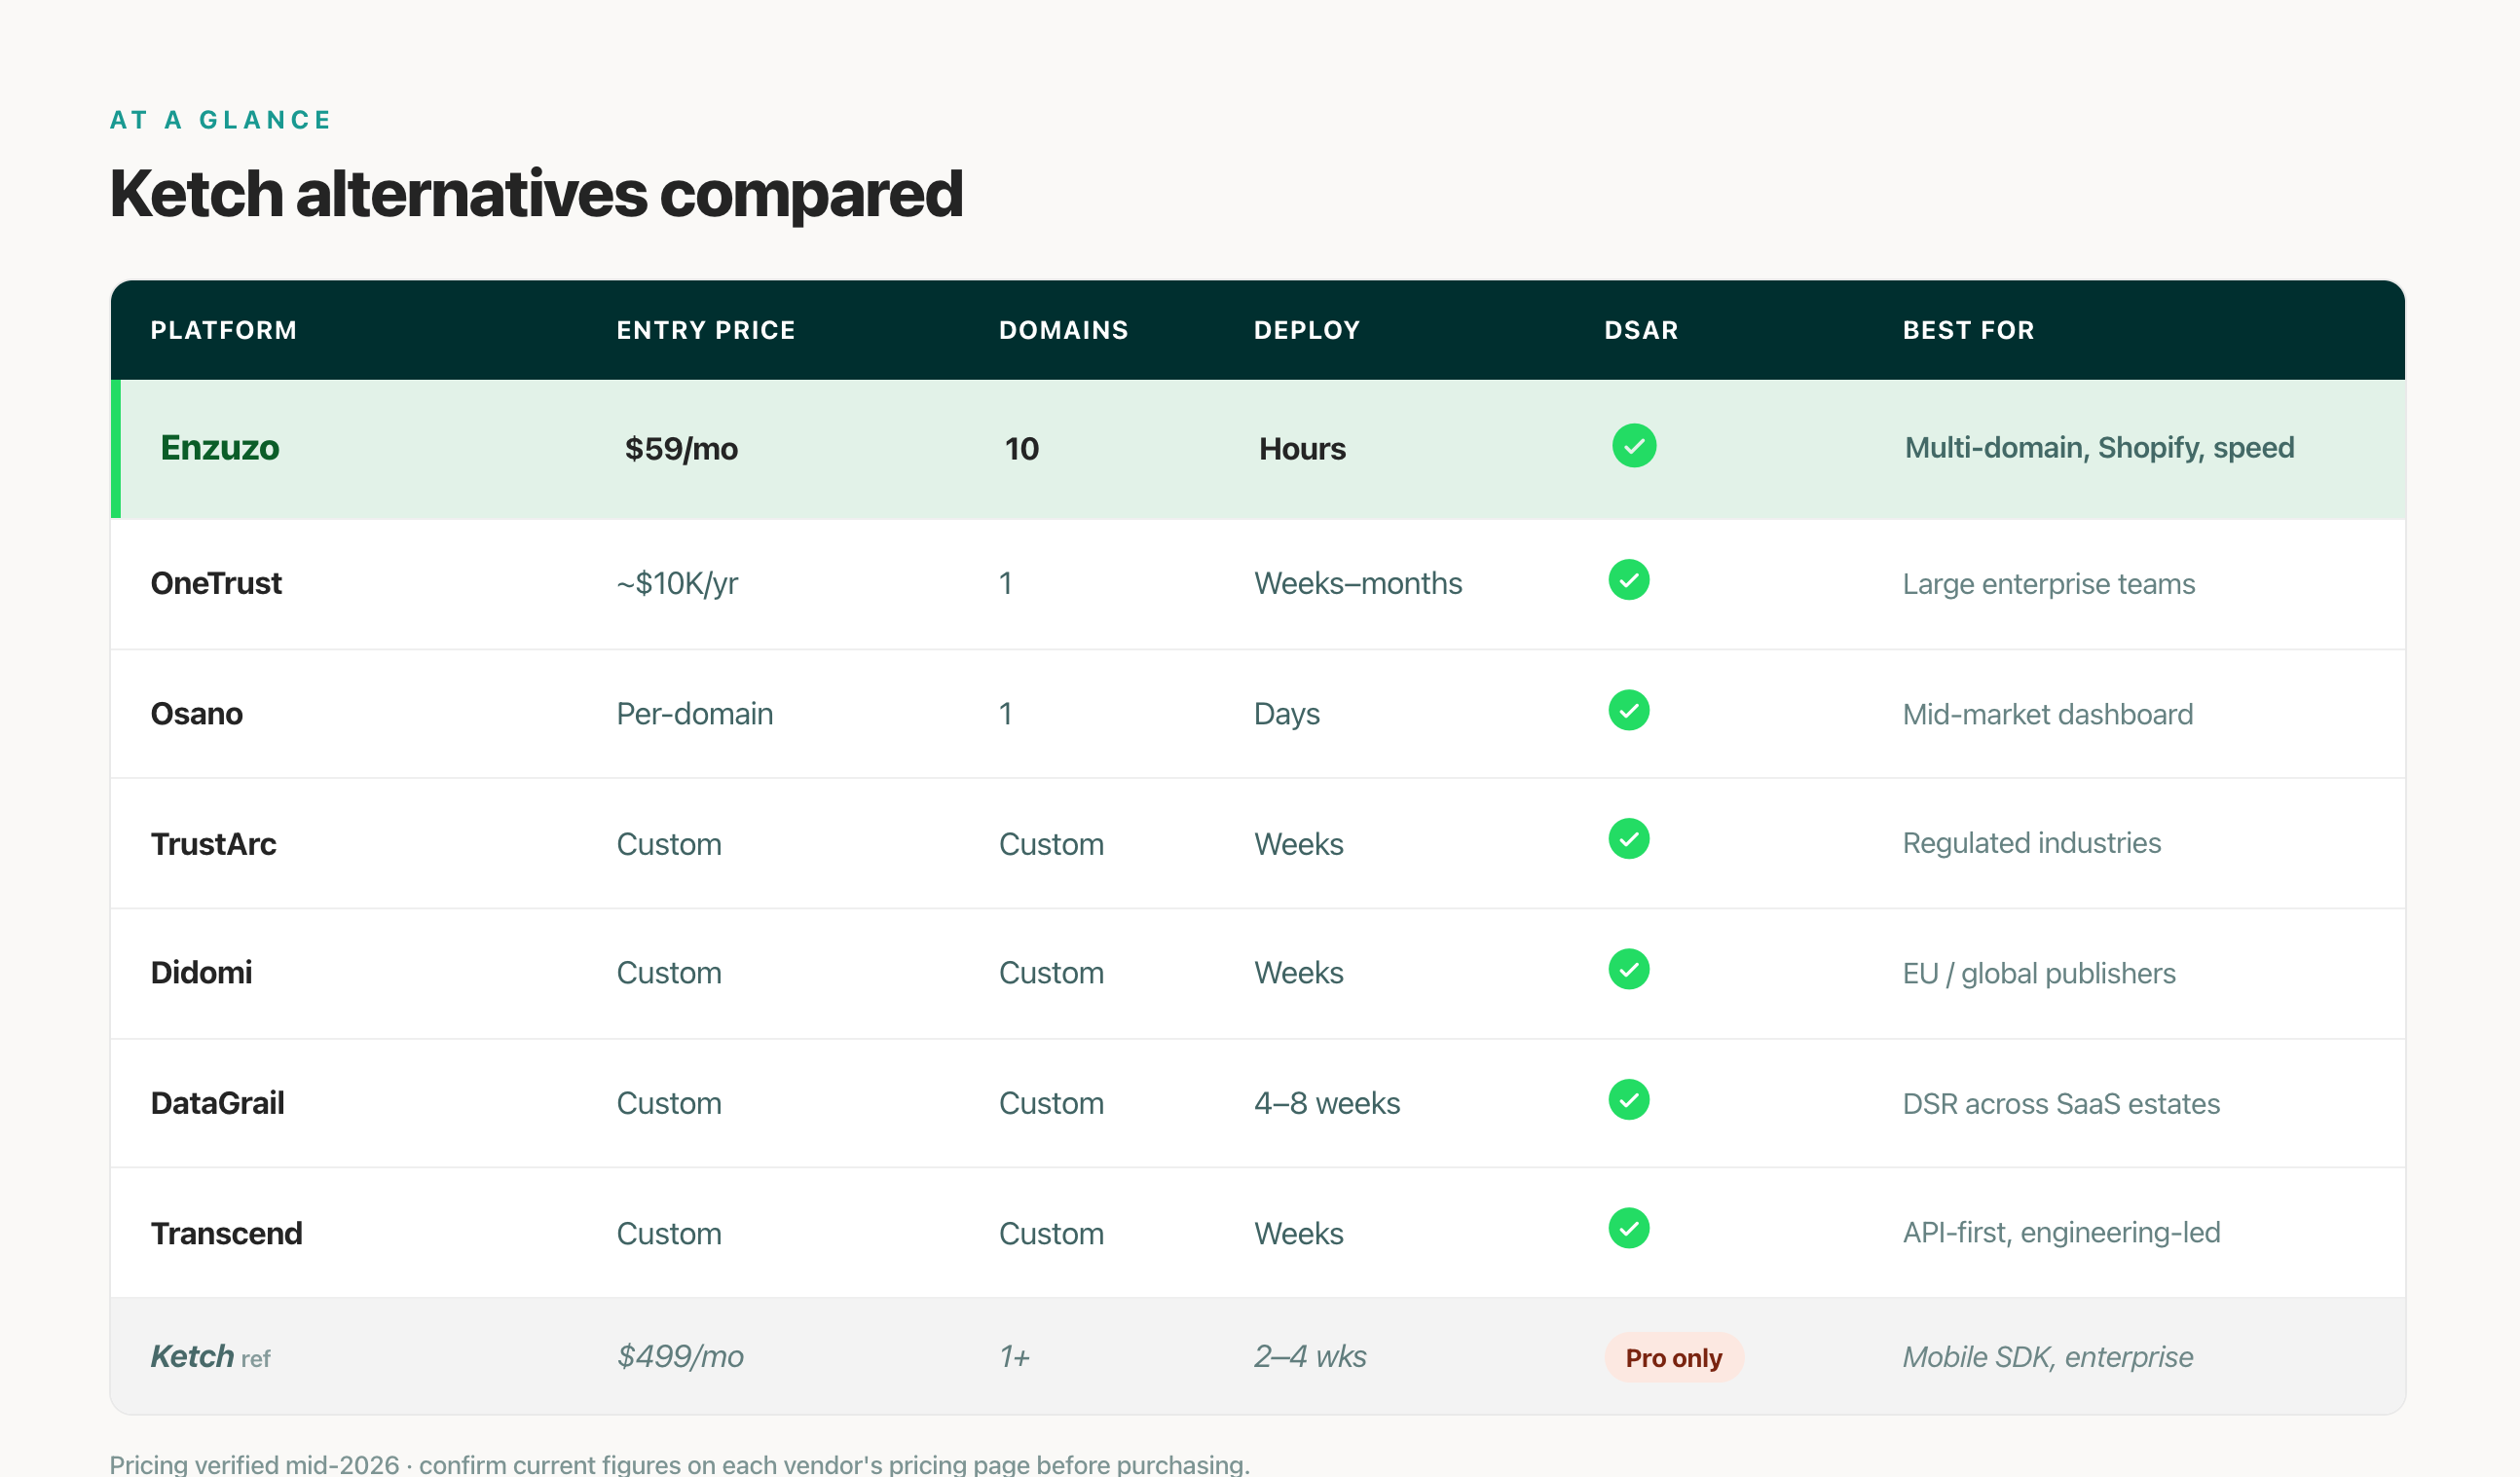Click the green DSAR checkmark in Enzuzo row
The image size is (2520, 1477).
point(1634,446)
